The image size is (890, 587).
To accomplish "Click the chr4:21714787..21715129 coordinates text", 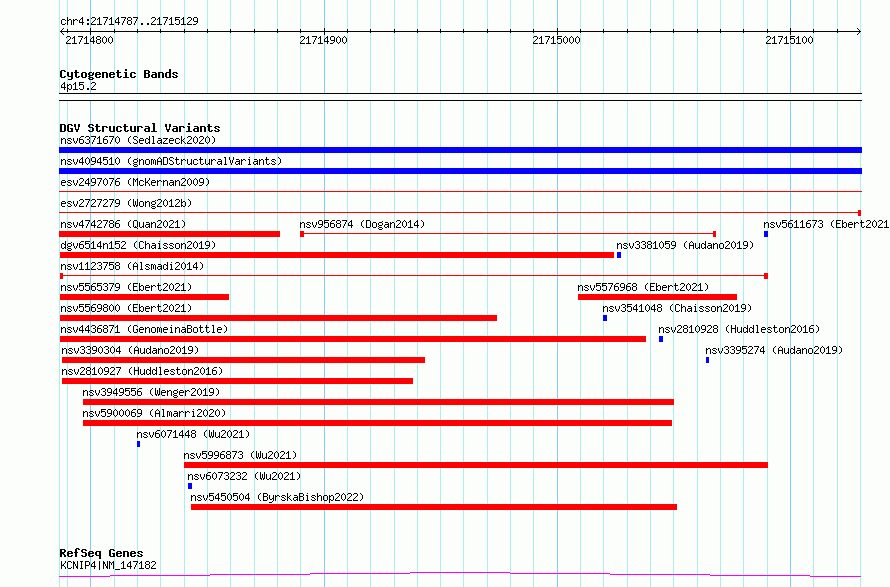I will tap(129, 22).
